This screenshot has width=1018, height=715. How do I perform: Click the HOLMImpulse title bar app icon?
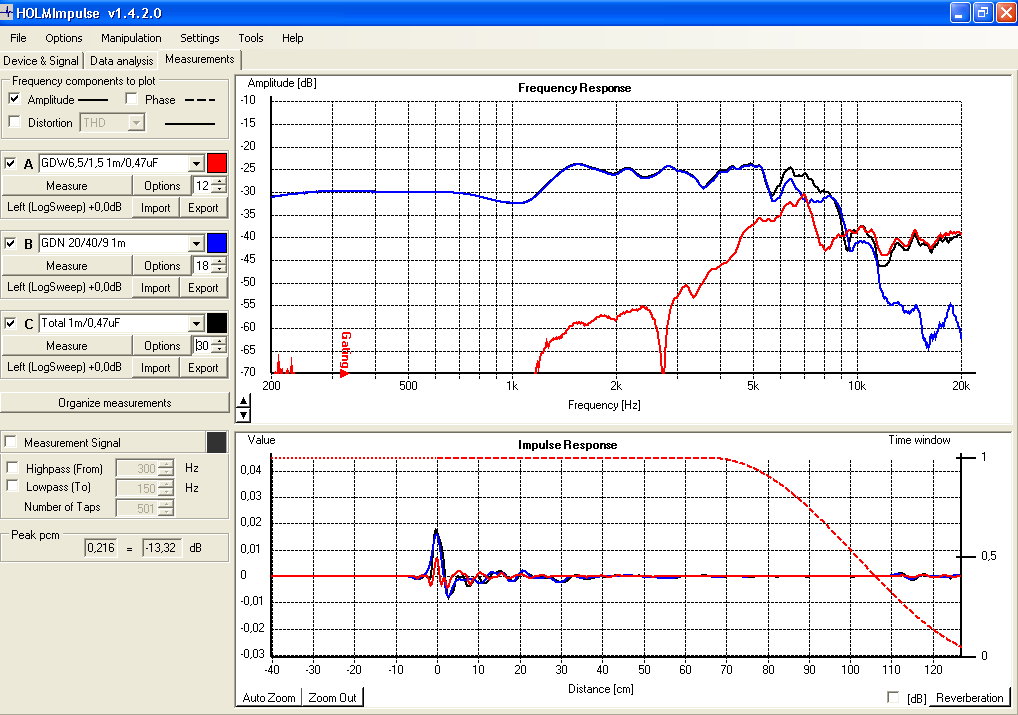6,12
